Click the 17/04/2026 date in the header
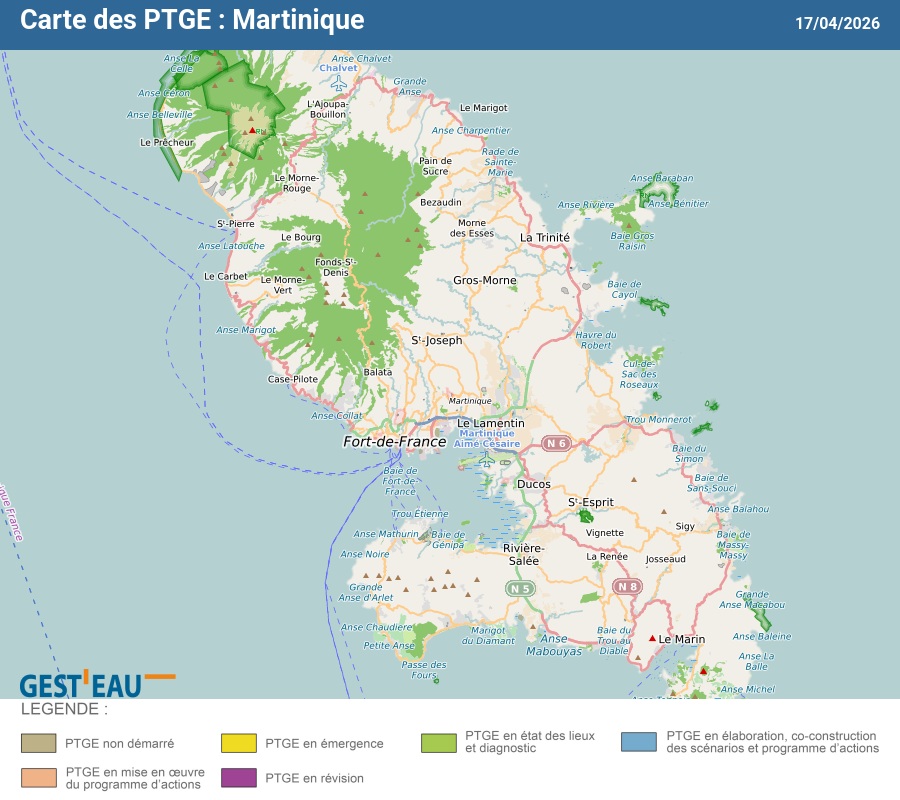Viewport: 900px width, 800px height. tap(837, 23)
